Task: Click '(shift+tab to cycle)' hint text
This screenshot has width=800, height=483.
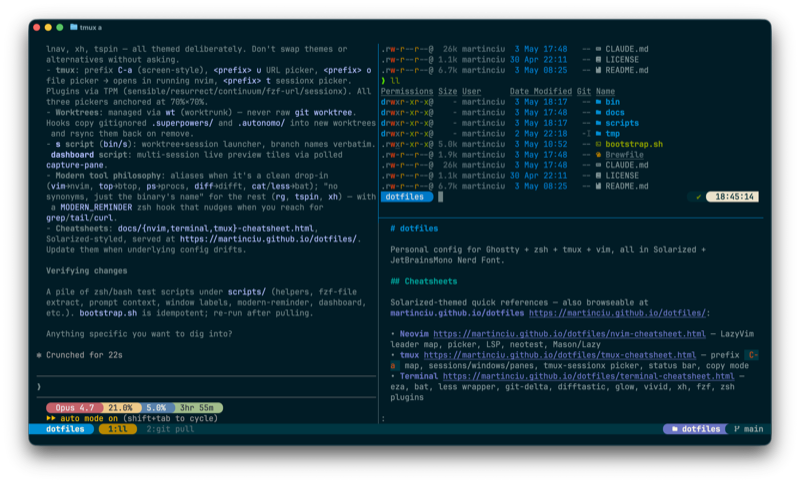Action: [x=170, y=418]
